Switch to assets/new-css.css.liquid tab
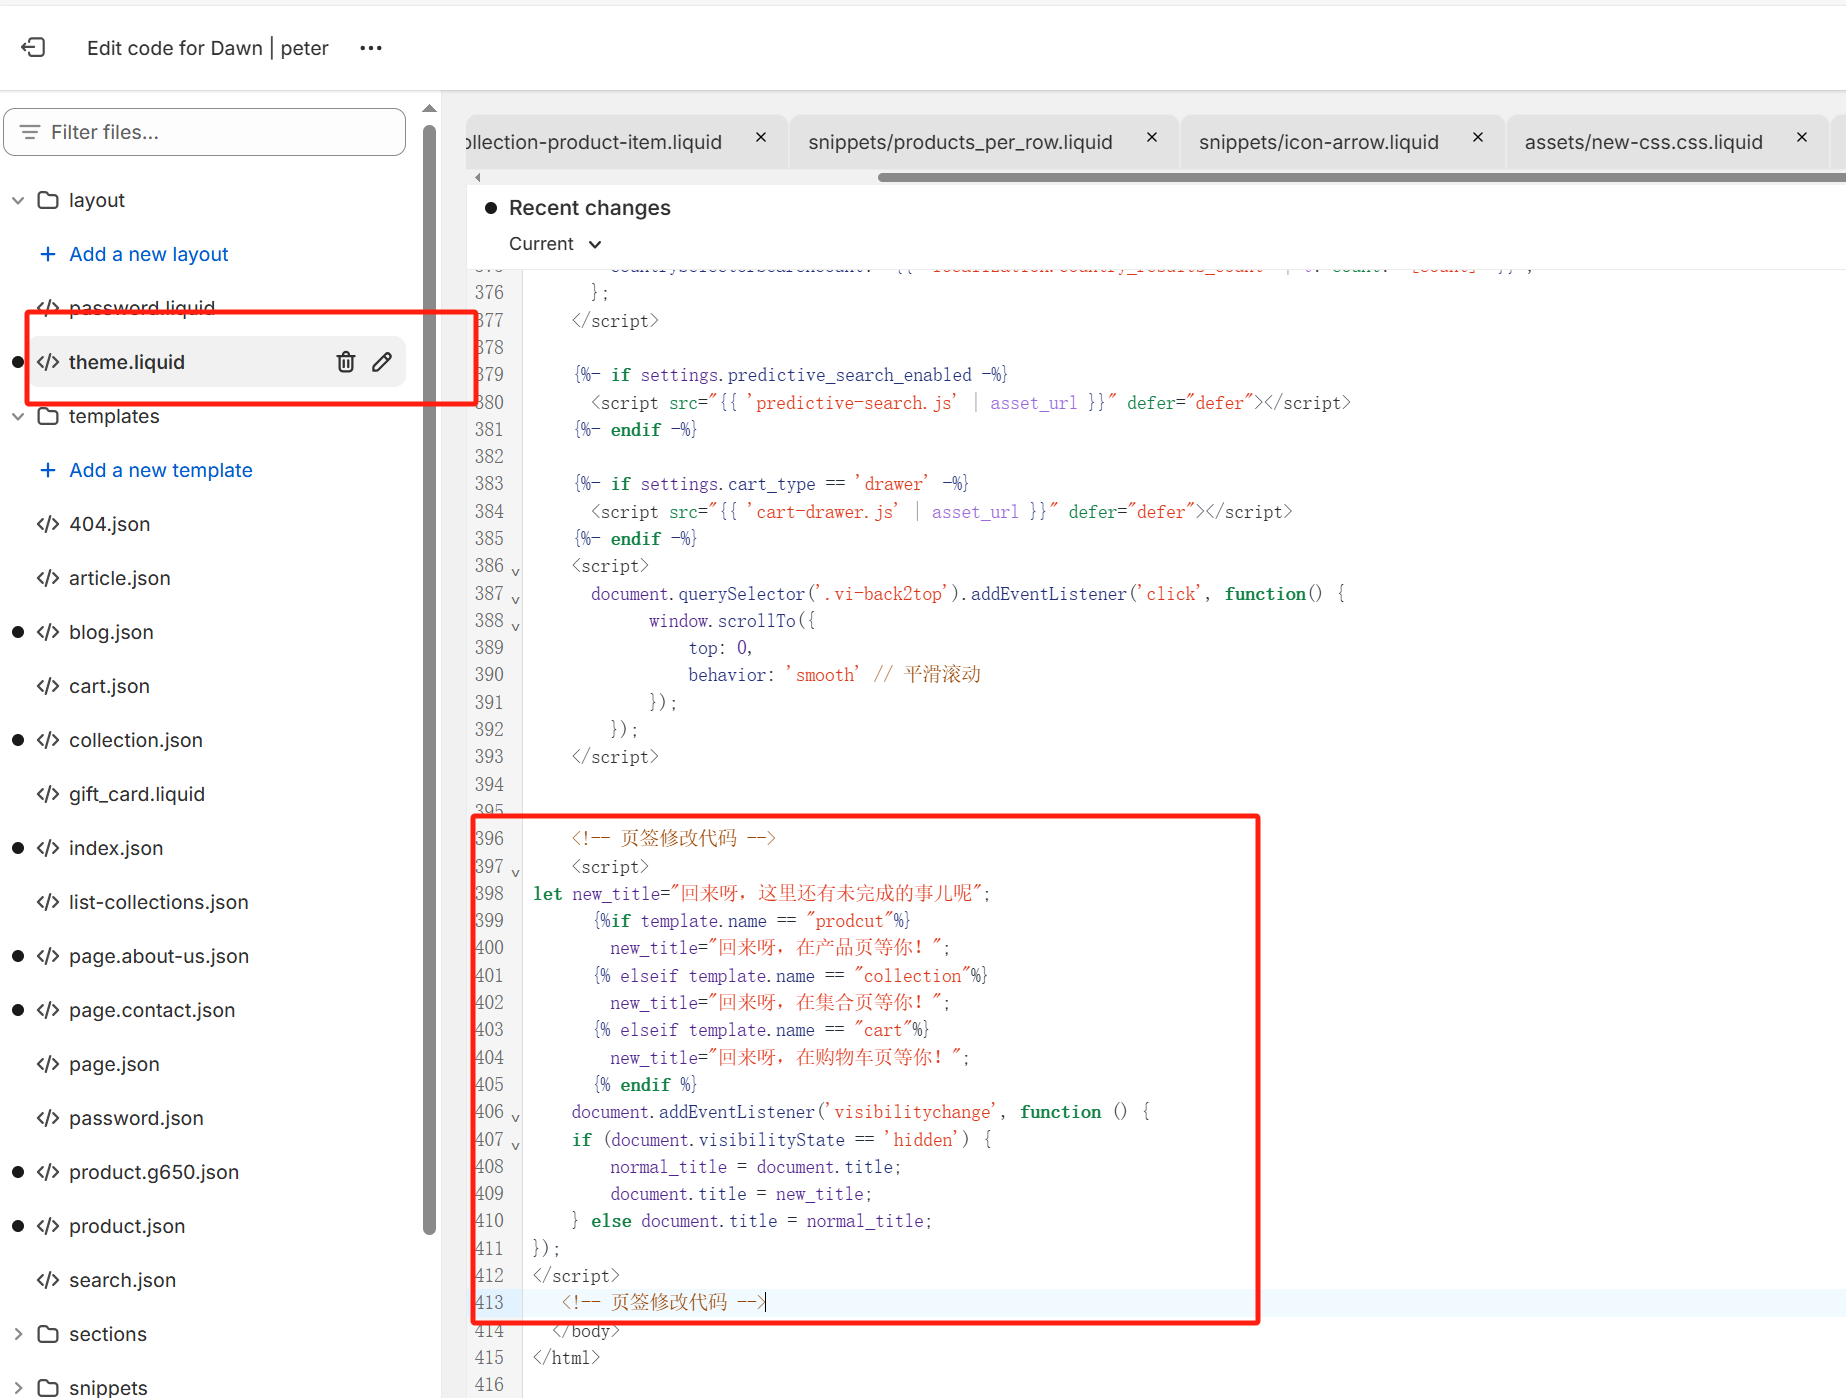The image size is (1846, 1398). click(x=1643, y=142)
